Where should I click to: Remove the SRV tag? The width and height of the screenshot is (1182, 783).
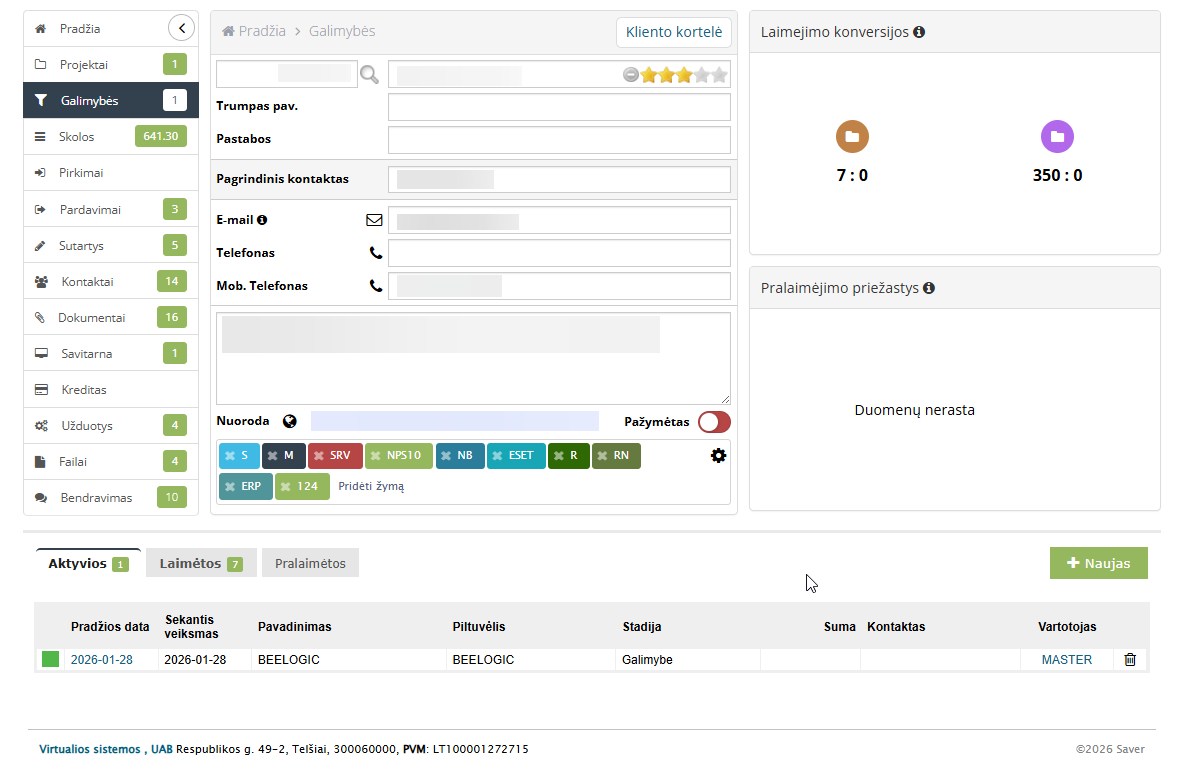318,456
